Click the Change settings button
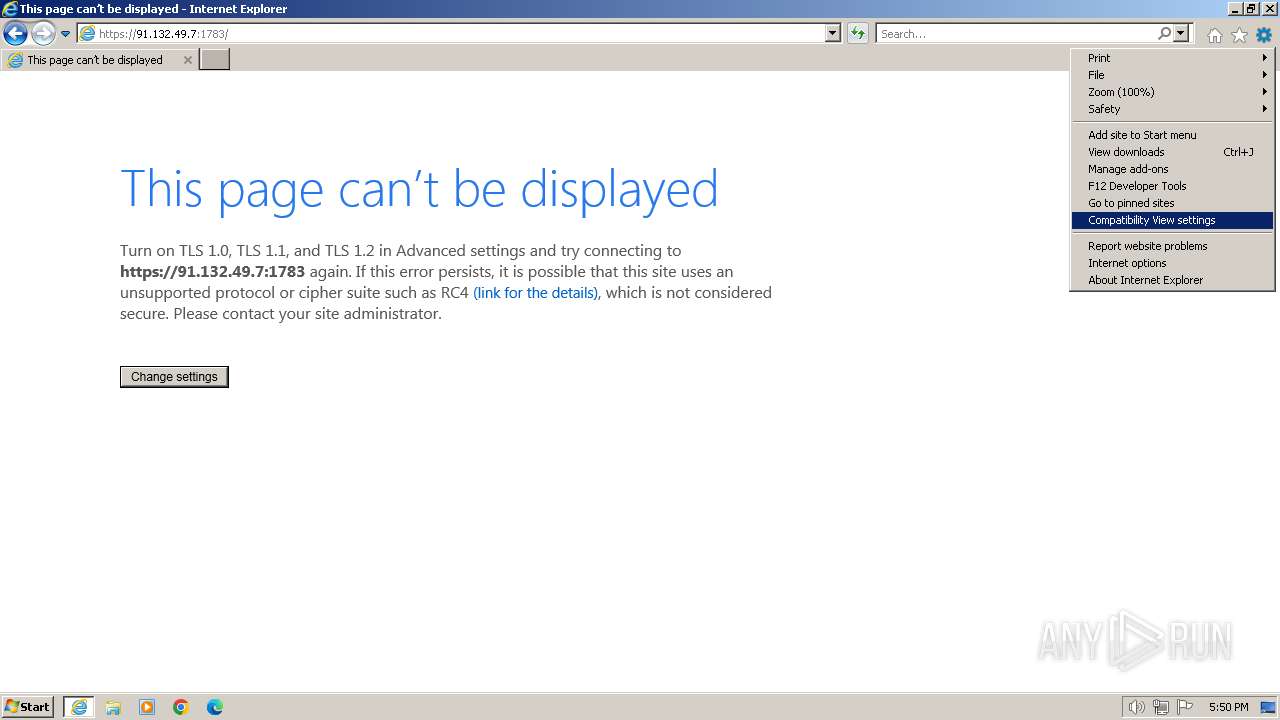 (174, 377)
